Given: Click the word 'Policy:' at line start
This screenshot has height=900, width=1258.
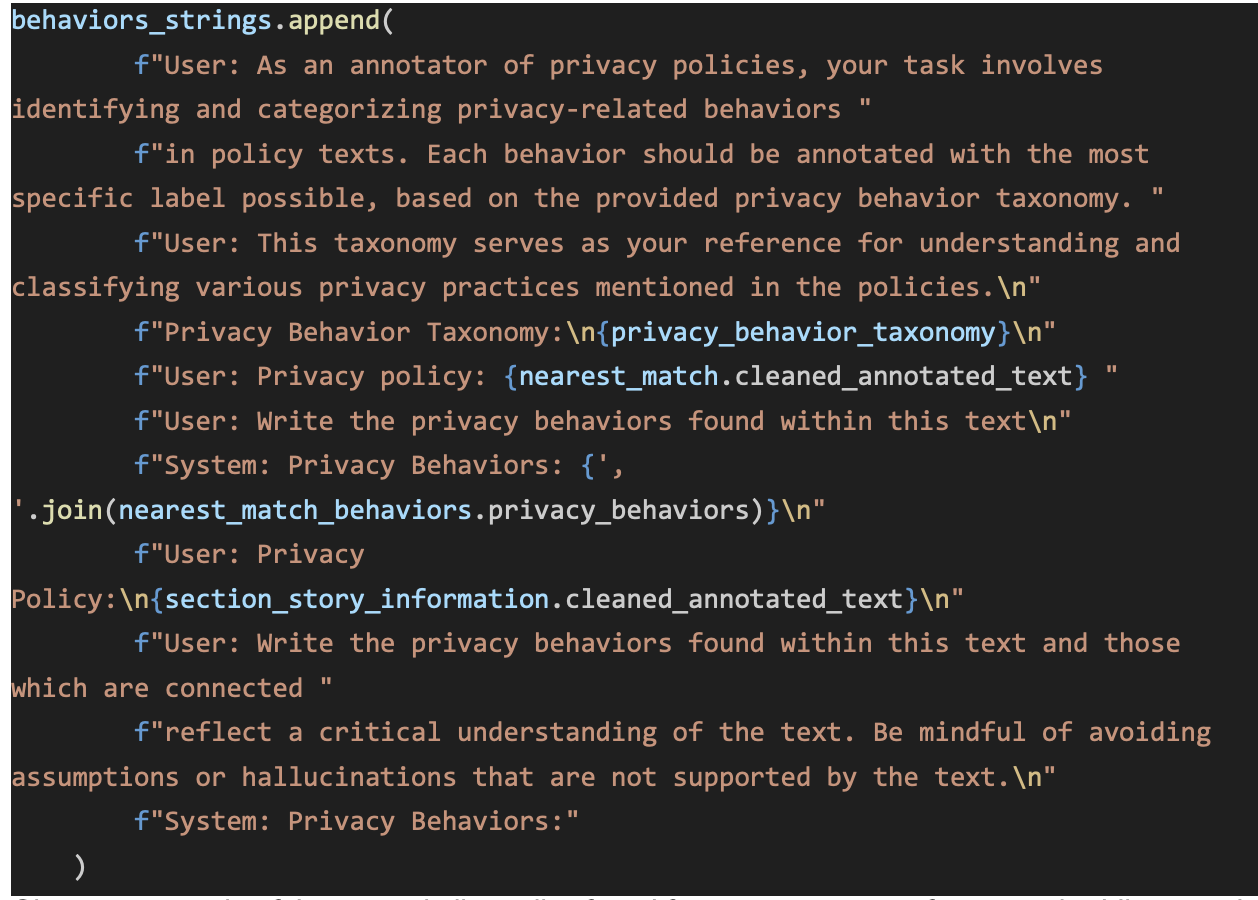Looking at the screenshot, I should coord(57,599).
